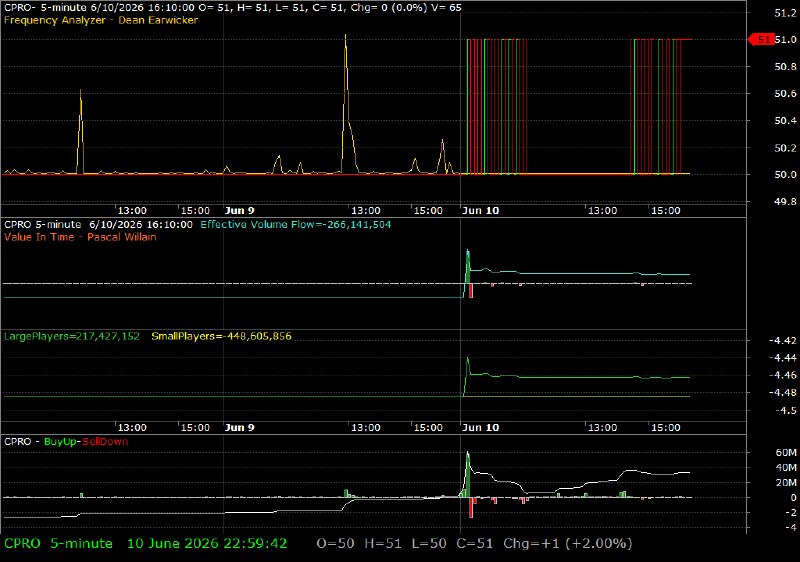The height and width of the screenshot is (562, 800).
Task: Click the 51.2 price axis label
Action: coord(785,13)
